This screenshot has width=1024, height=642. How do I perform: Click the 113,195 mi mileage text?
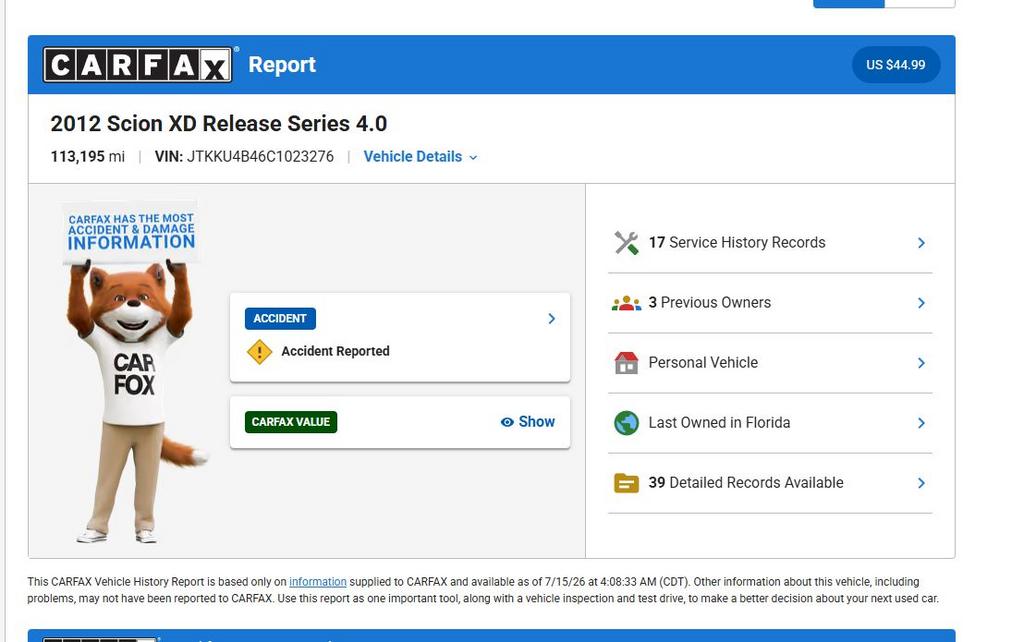88,157
